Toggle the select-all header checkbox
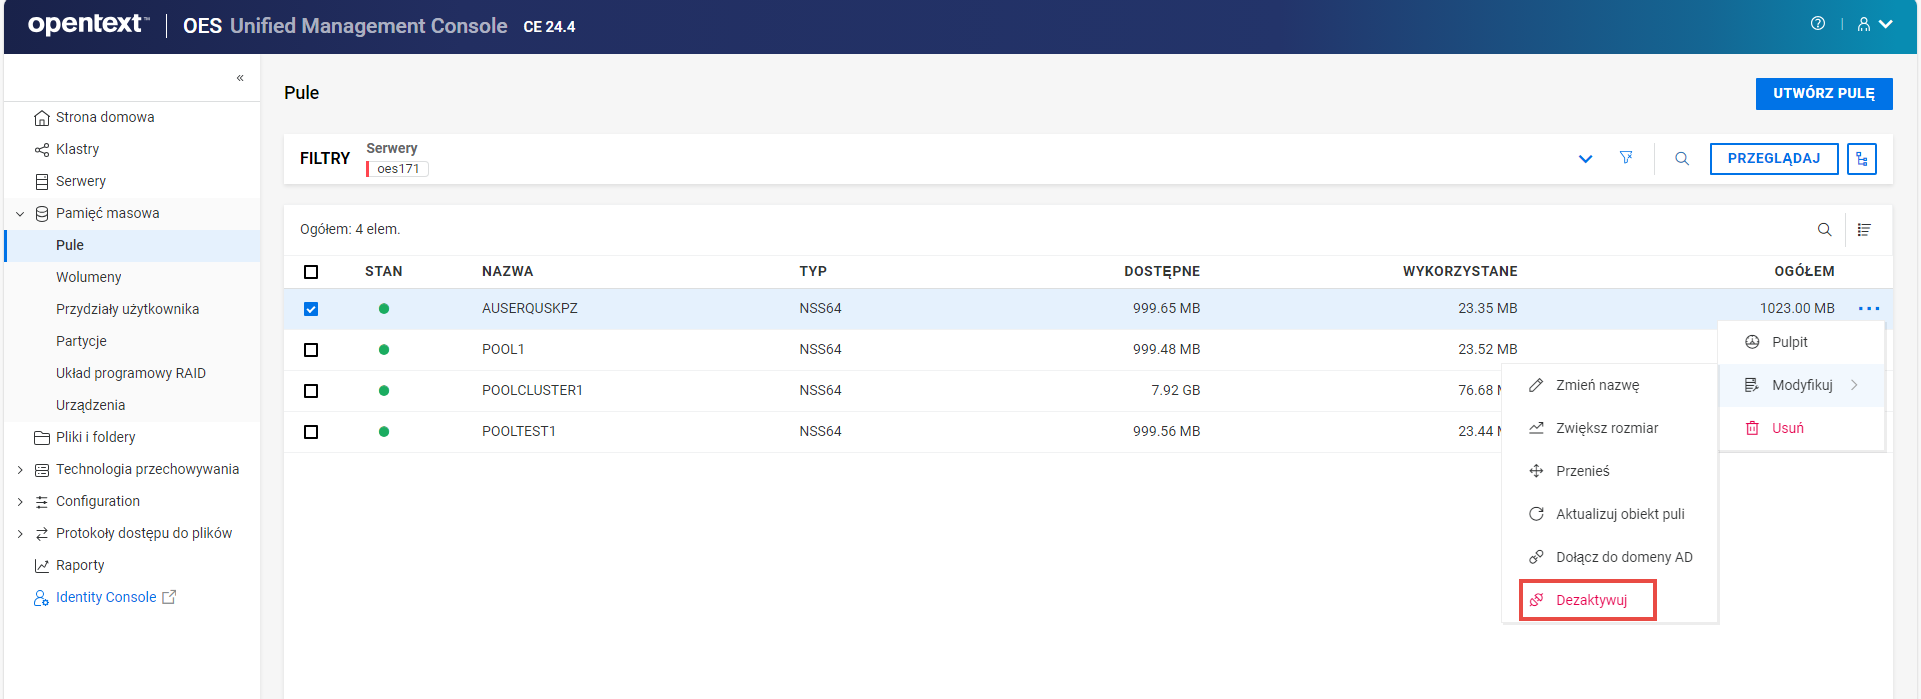The width and height of the screenshot is (1921, 699). 311,272
